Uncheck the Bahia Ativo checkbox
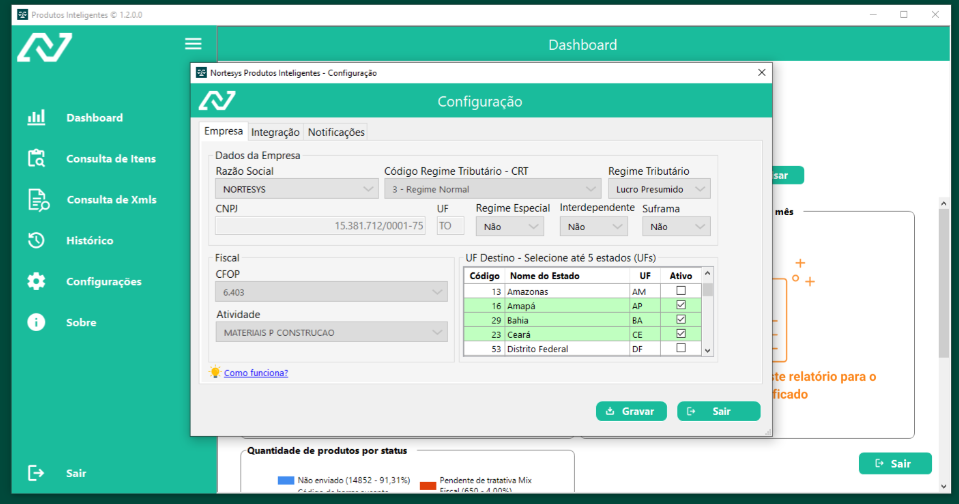Screen dimensions: 959x504 point(681,320)
